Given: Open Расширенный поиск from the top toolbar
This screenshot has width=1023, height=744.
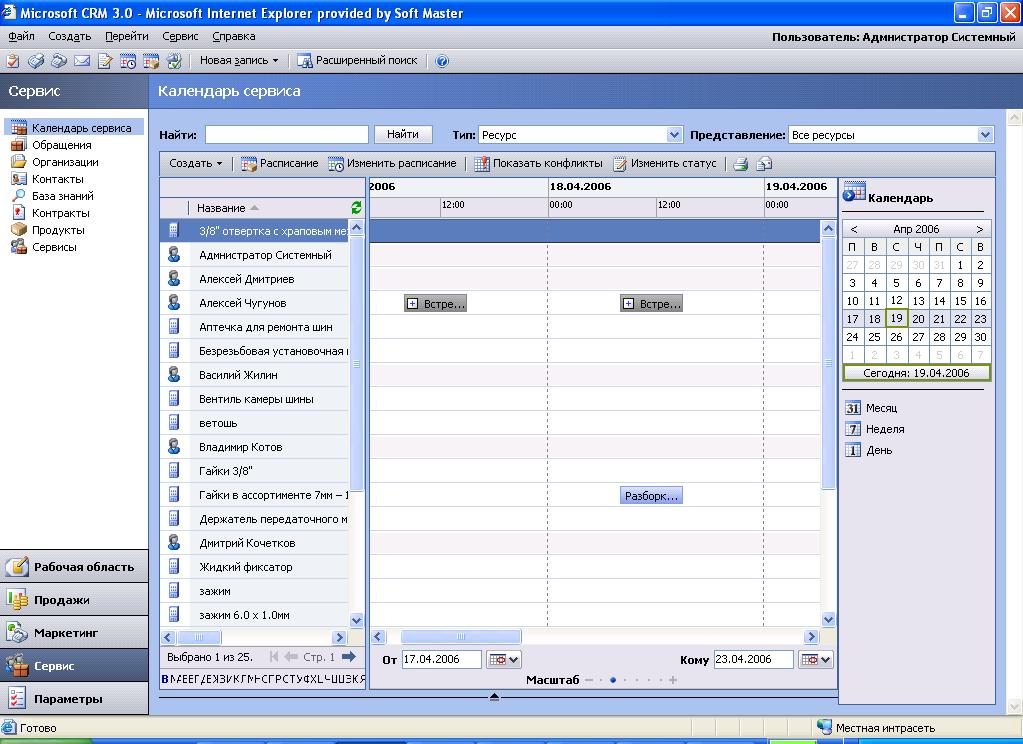Looking at the screenshot, I should click(357, 61).
